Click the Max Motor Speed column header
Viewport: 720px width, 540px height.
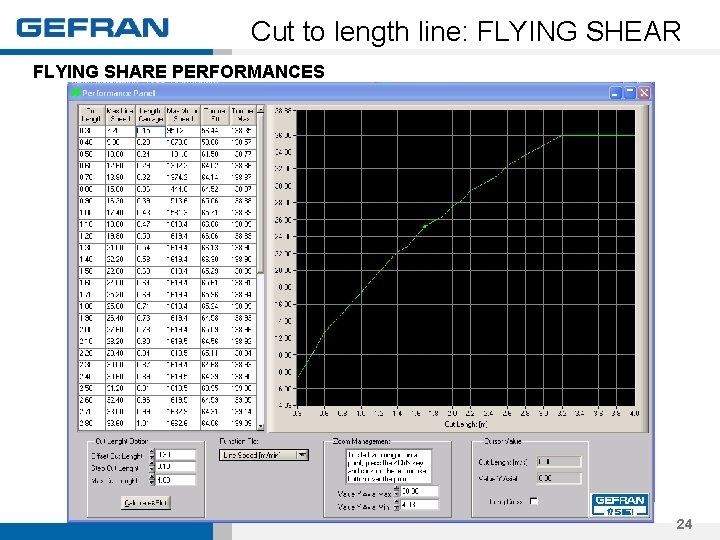click(183, 115)
